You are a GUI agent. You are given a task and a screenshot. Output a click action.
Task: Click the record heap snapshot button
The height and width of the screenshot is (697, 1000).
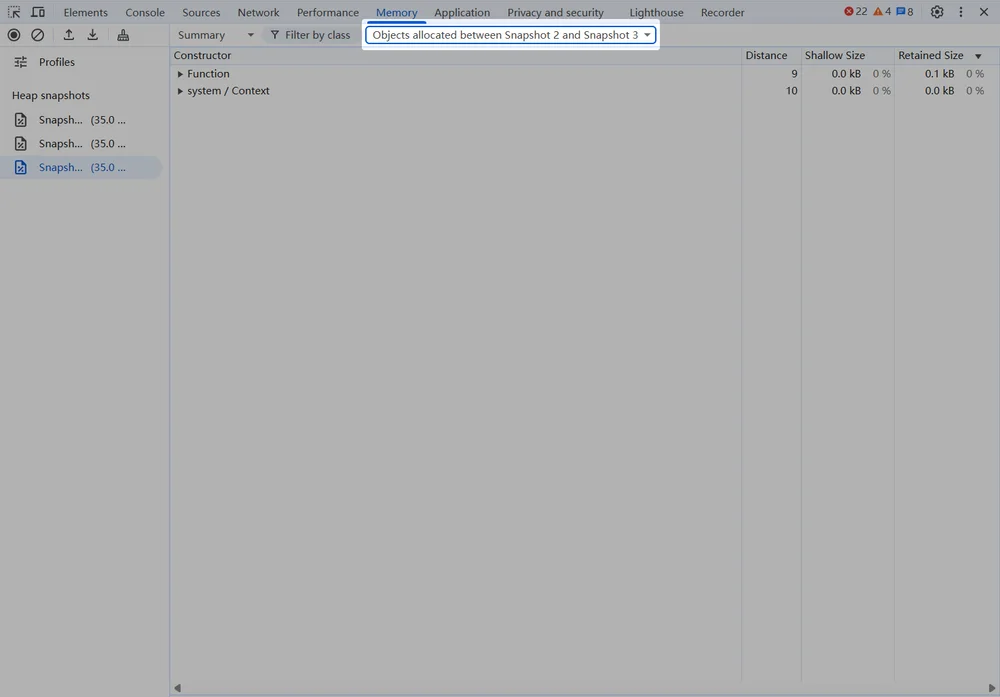[13, 35]
